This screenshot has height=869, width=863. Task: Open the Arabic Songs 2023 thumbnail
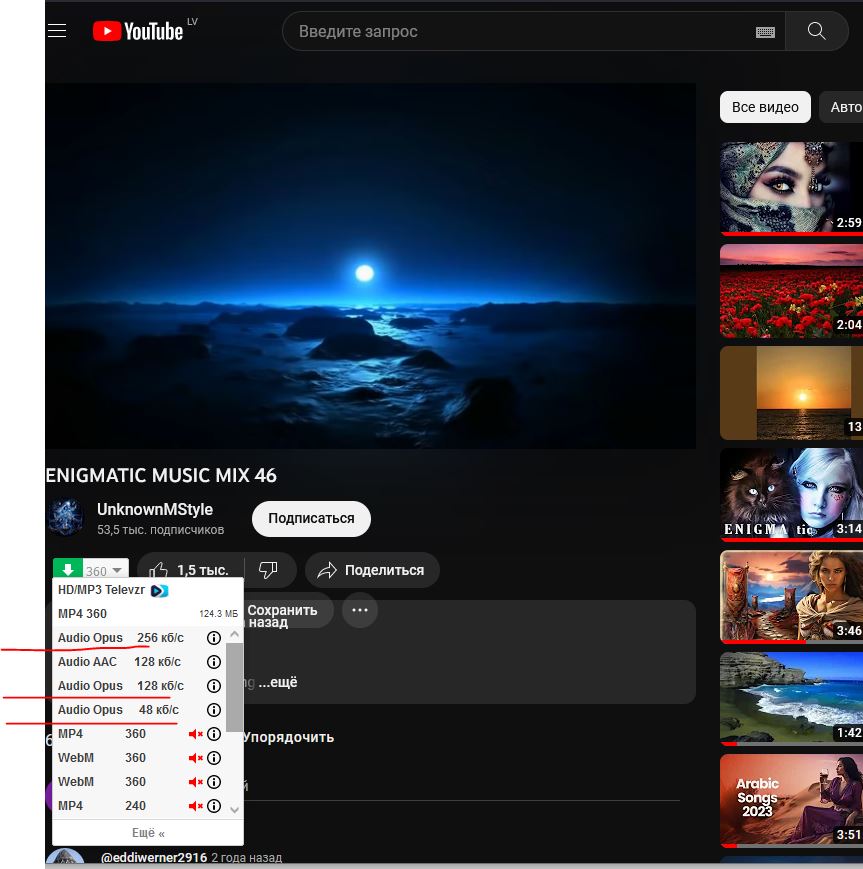click(791, 801)
